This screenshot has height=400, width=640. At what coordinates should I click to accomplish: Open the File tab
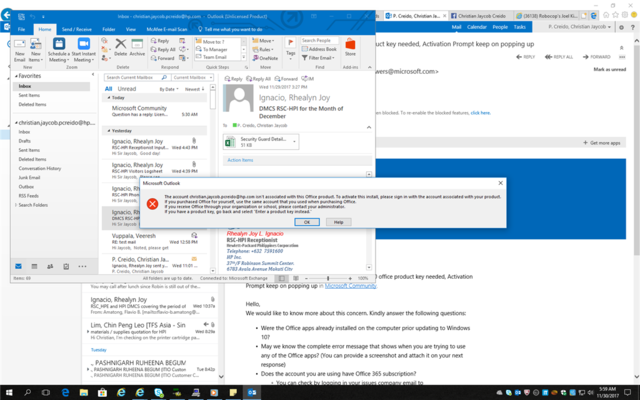[x=21, y=29]
